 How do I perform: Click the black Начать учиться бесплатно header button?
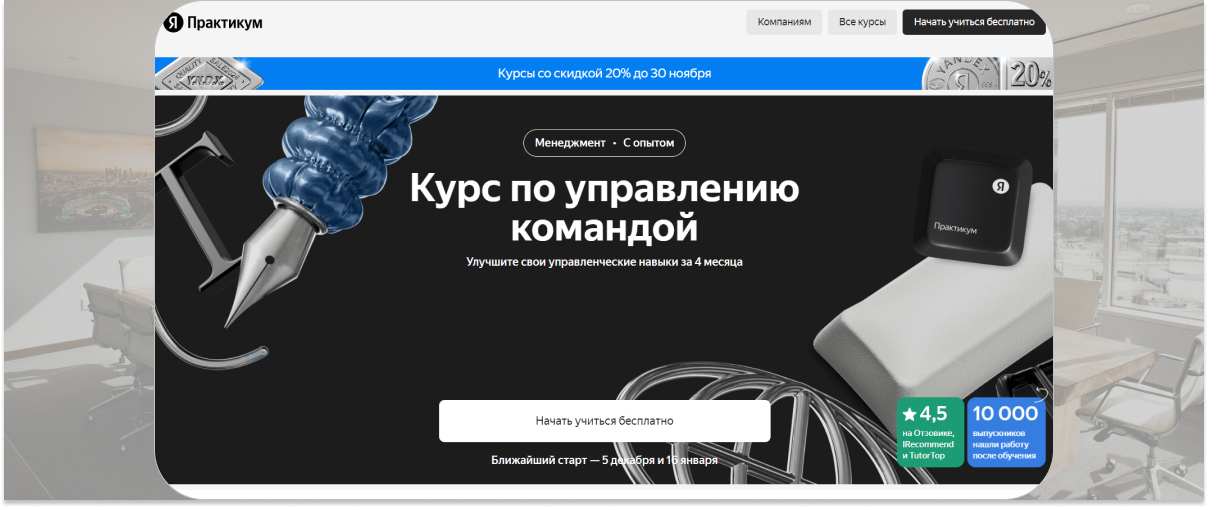(974, 22)
